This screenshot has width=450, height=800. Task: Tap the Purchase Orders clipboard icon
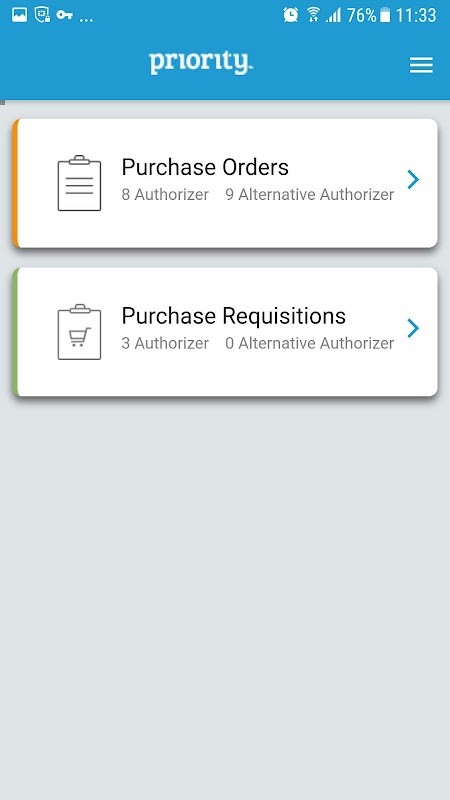click(x=79, y=183)
